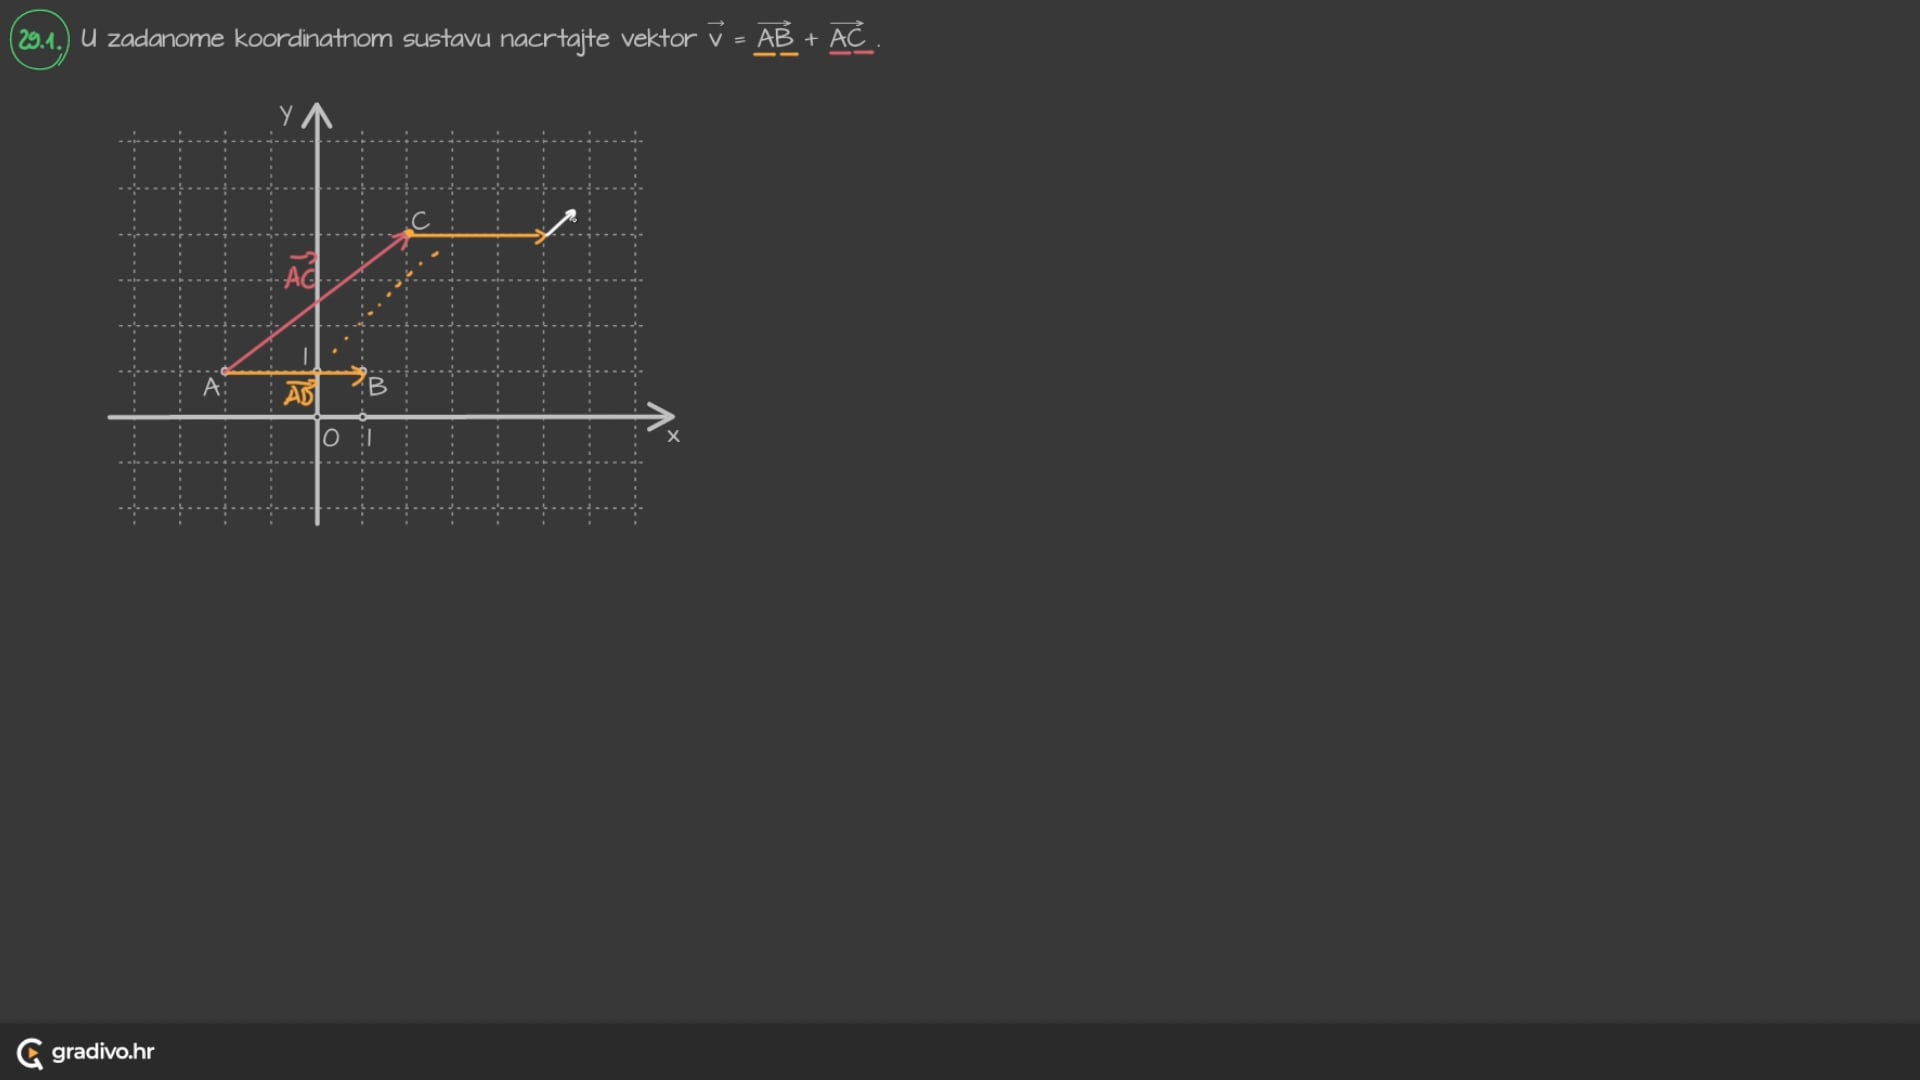Image resolution: width=1920 pixels, height=1080 pixels.
Task: Click the arrowhead of the translated orange vector
Action: [x=542, y=236]
